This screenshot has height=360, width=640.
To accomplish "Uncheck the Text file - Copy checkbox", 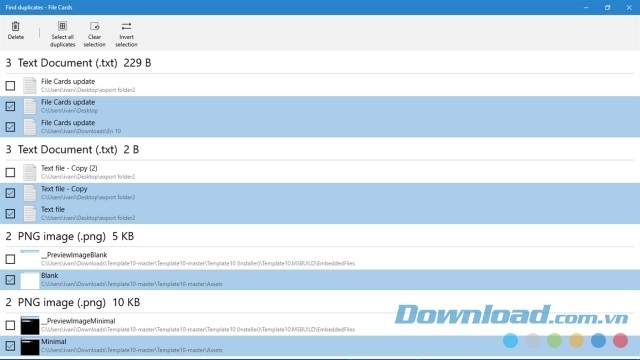I will coord(10,193).
